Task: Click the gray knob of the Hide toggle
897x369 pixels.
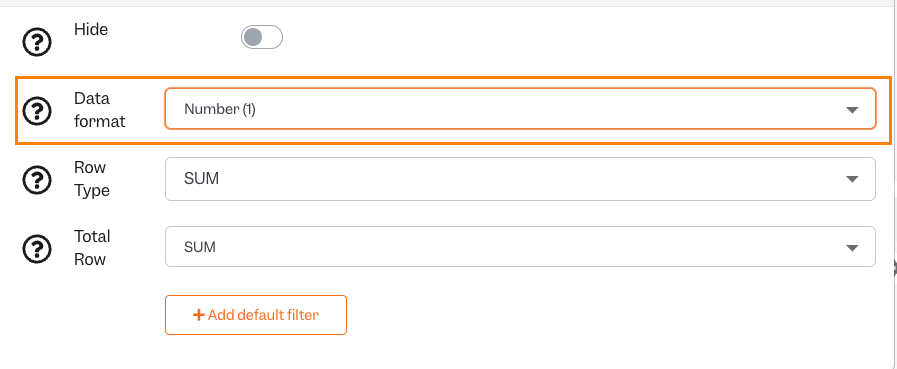Action: (x=252, y=37)
